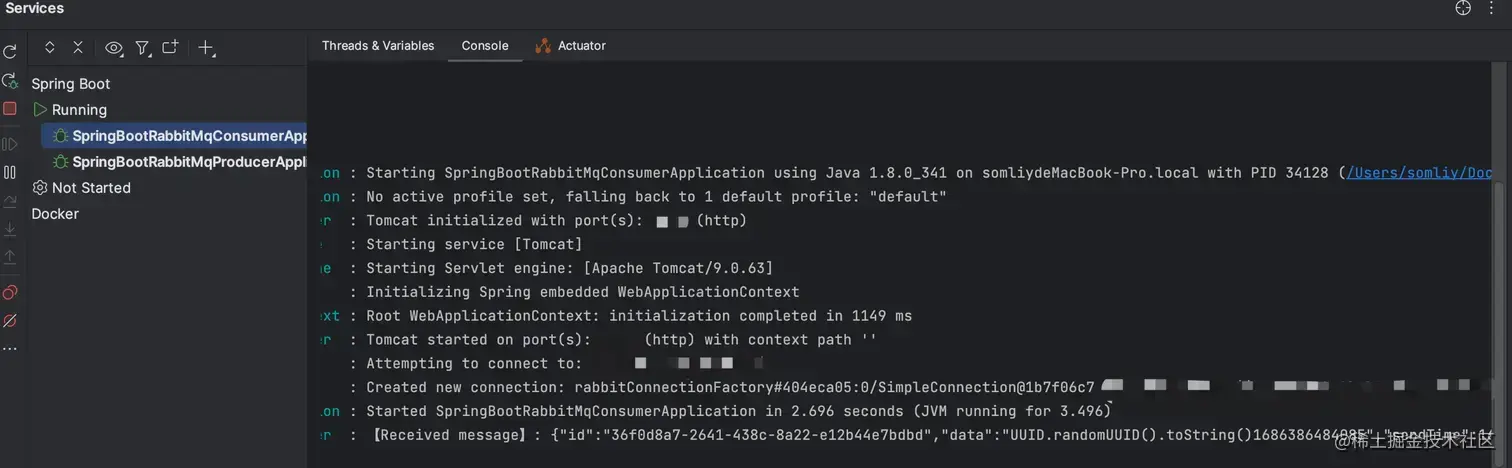The height and width of the screenshot is (468, 1512).
Task: Collapse the Running node in Services tree
Action: coord(40,110)
